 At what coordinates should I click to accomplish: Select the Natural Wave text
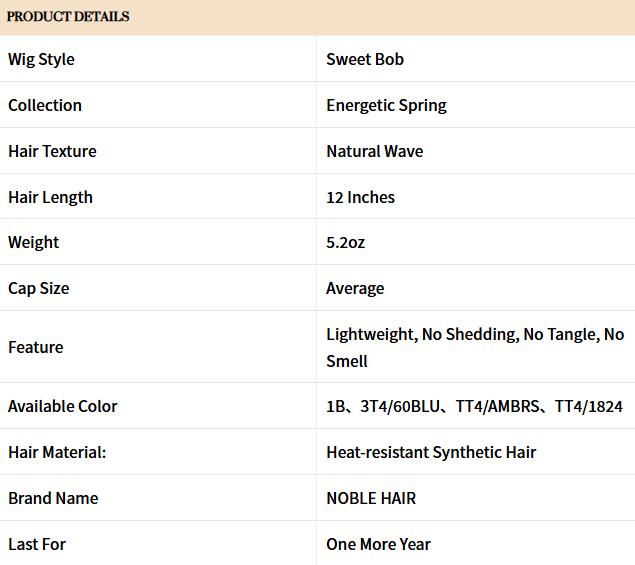coord(374,151)
